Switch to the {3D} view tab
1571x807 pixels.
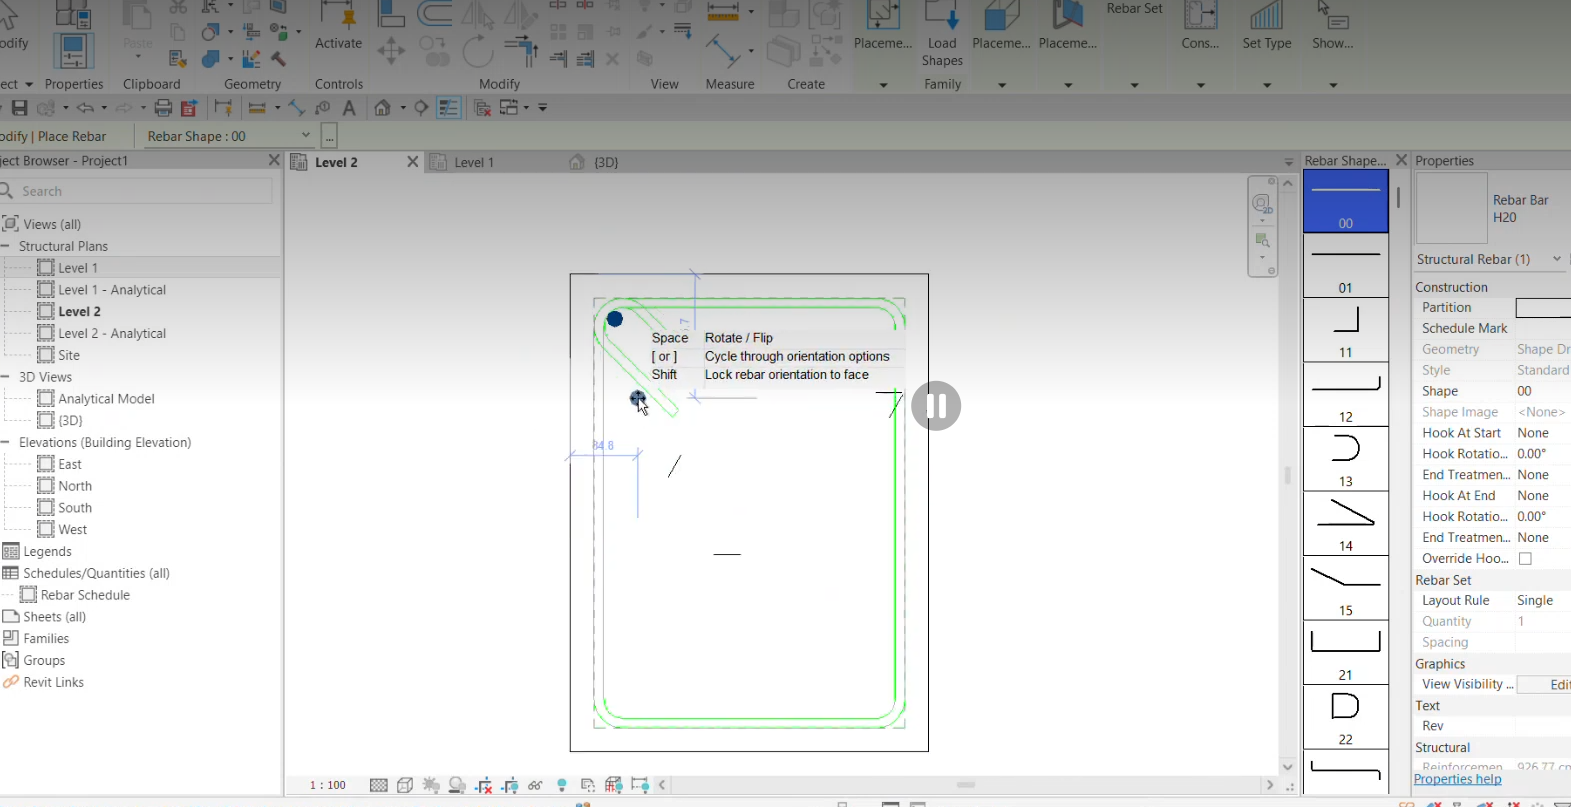click(606, 162)
